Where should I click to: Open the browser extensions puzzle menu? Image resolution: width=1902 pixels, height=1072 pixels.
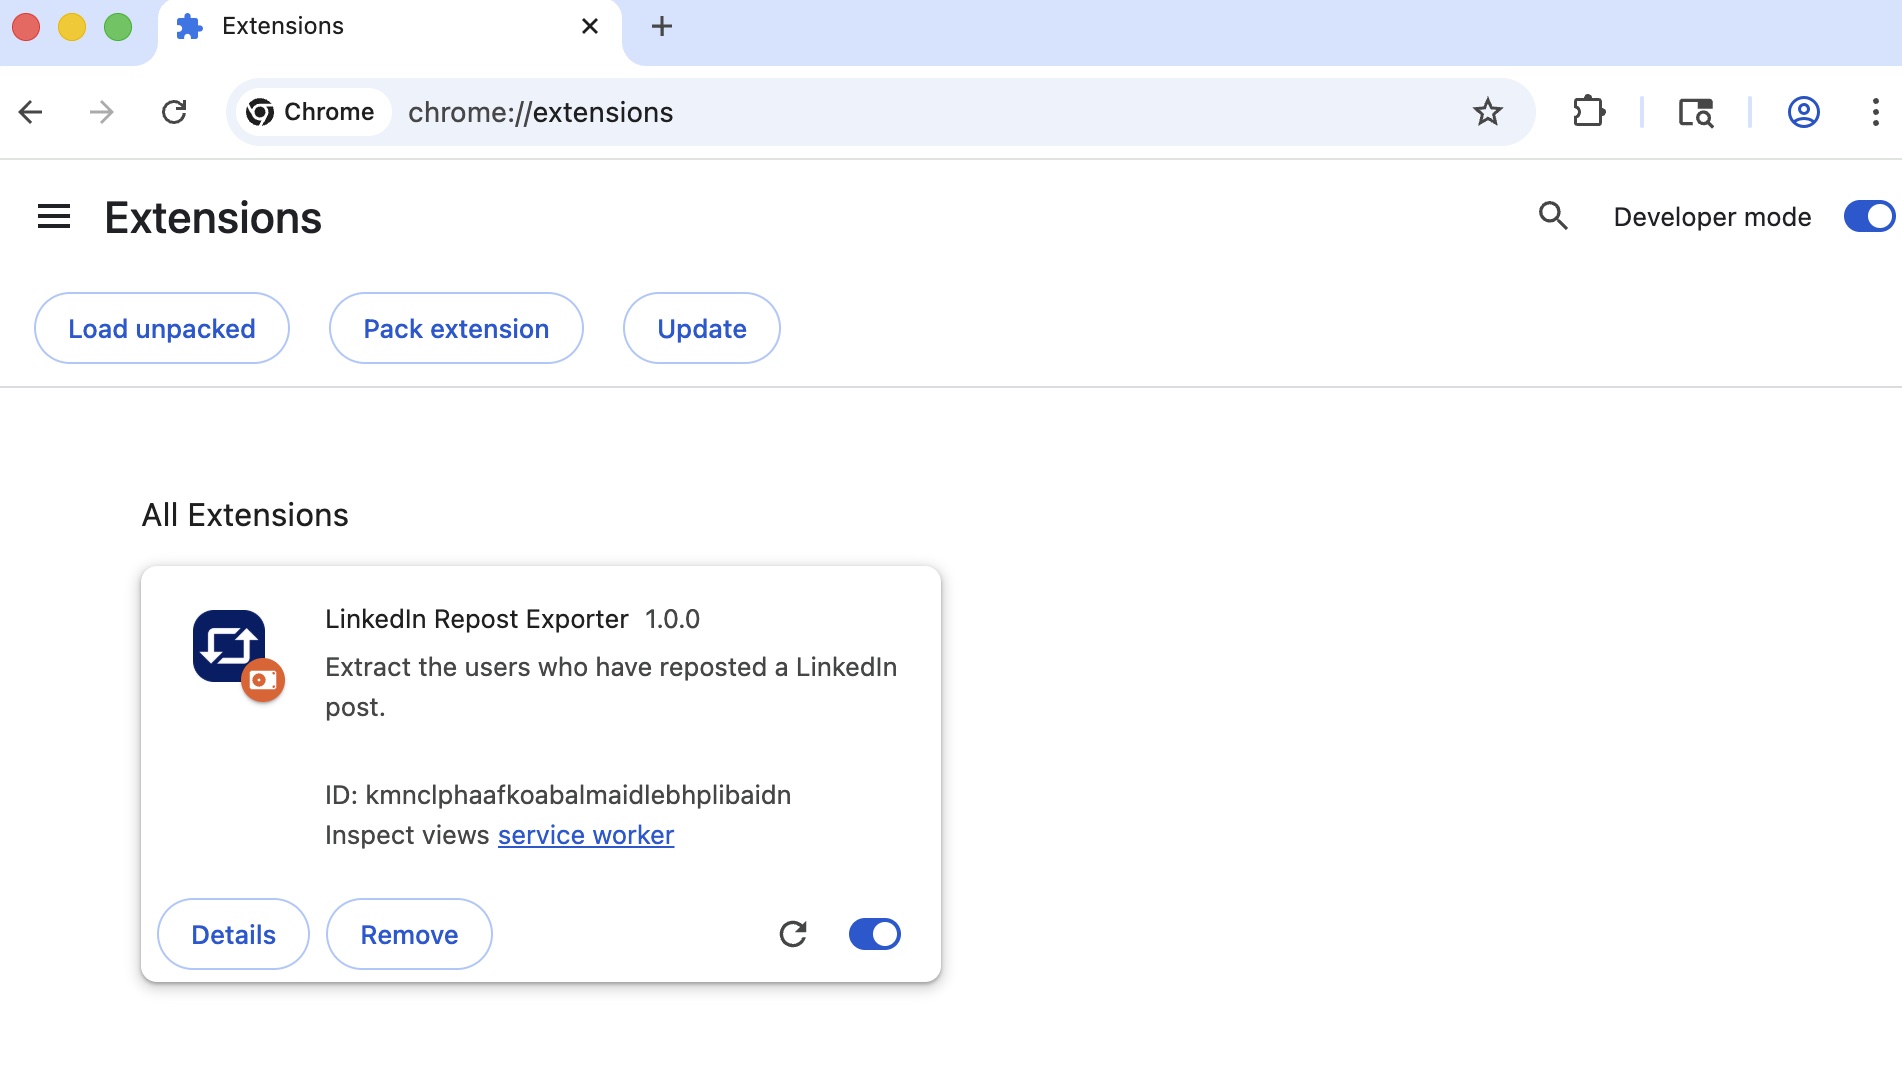coord(1588,112)
